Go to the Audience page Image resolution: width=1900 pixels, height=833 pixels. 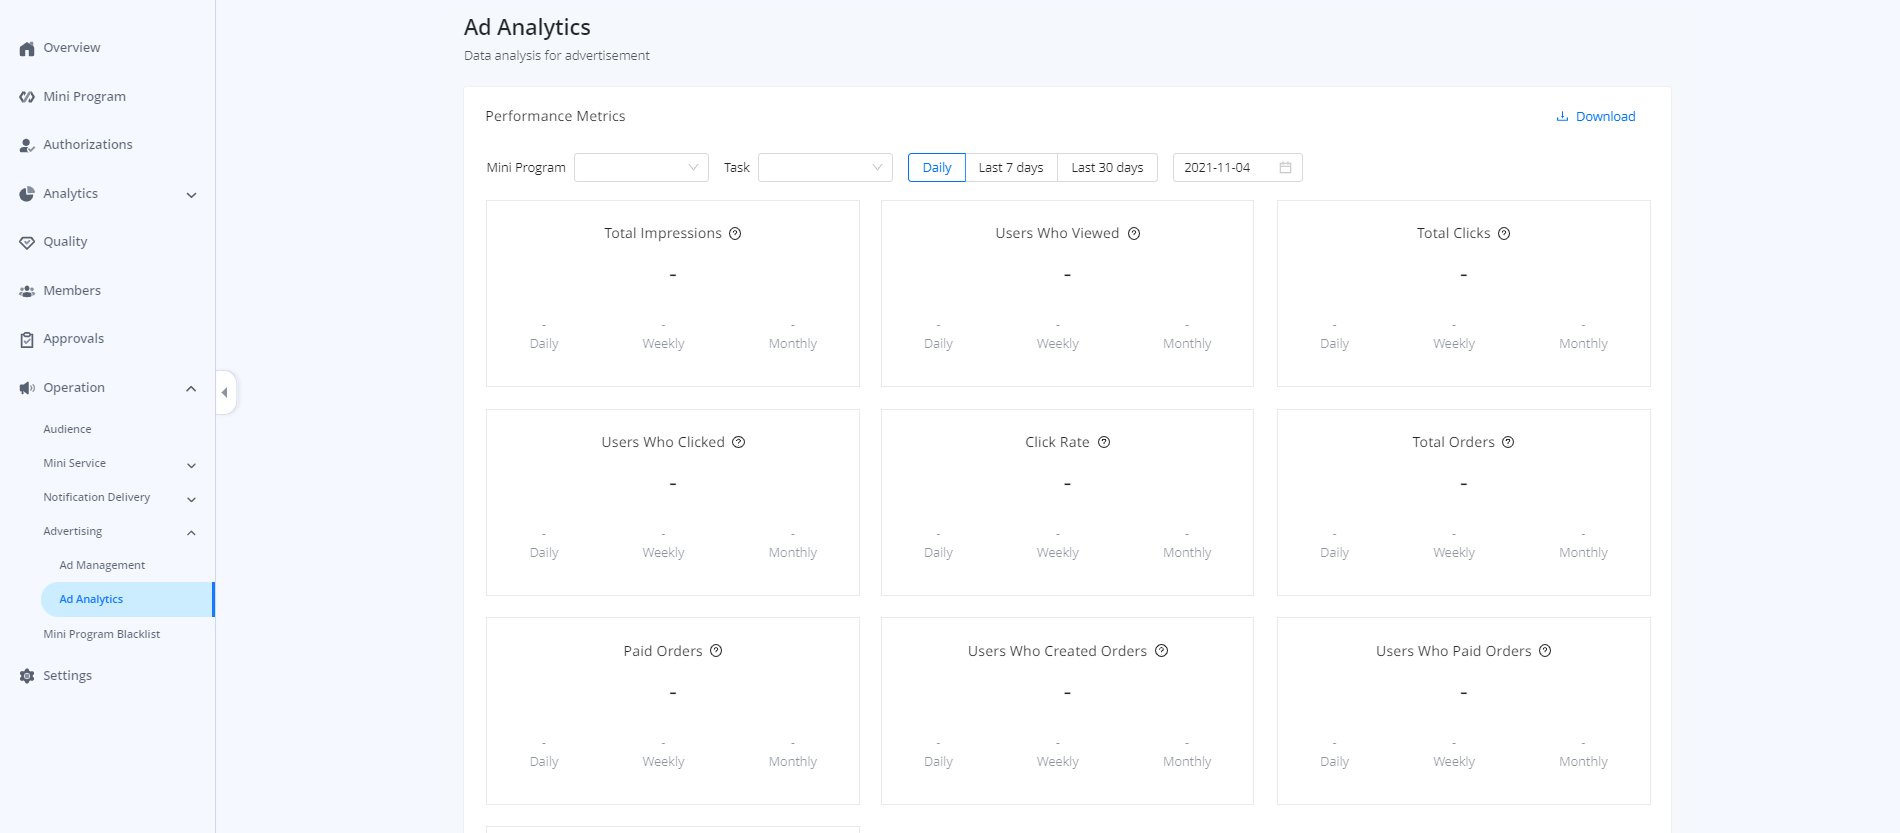tap(67, 429)
